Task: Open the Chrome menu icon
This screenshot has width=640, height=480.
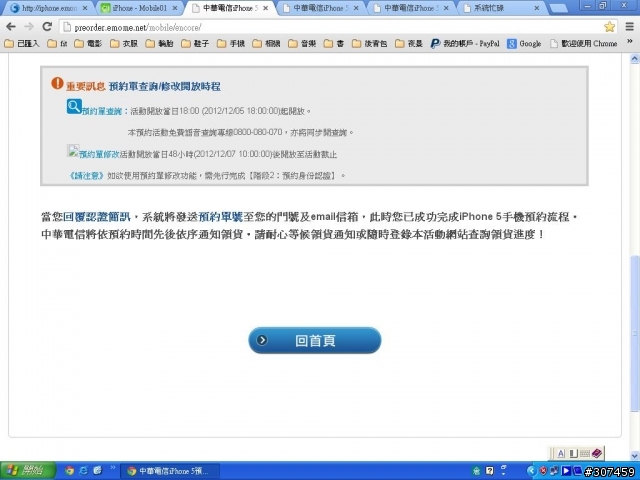Action: (x=630, y=27)
